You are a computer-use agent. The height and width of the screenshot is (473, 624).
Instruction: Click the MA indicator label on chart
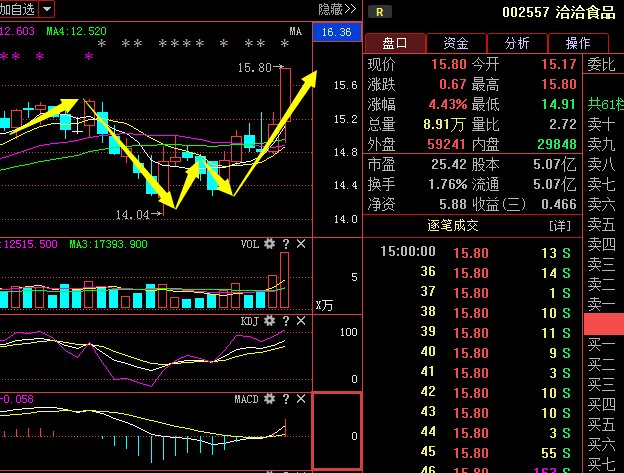click(295, 31)
